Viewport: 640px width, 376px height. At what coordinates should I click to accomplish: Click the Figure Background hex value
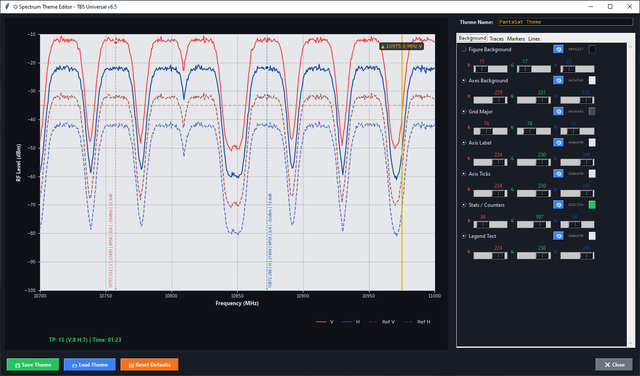[x=576, y=49]
